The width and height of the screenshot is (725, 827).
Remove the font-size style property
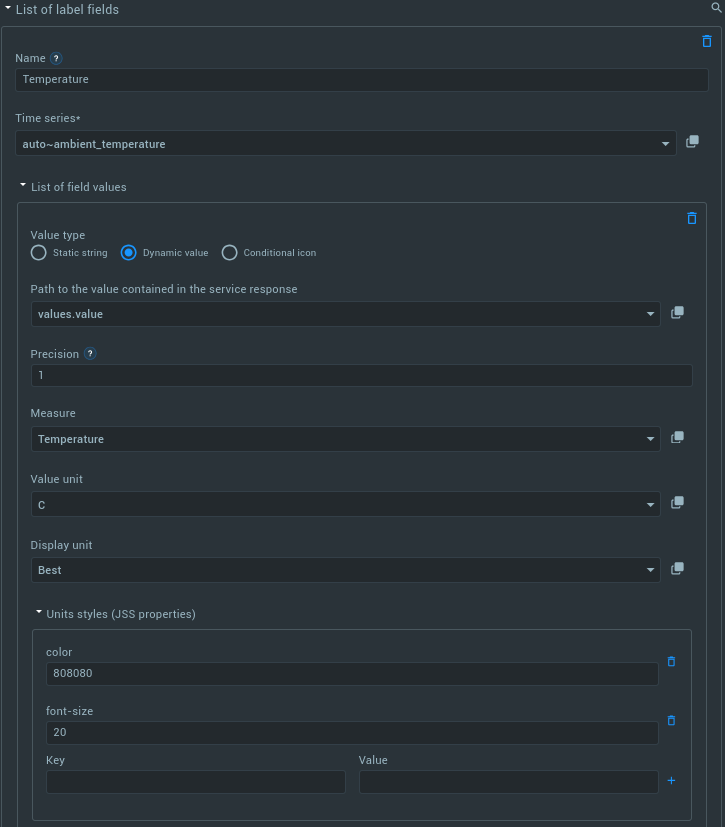click(671, 720)
